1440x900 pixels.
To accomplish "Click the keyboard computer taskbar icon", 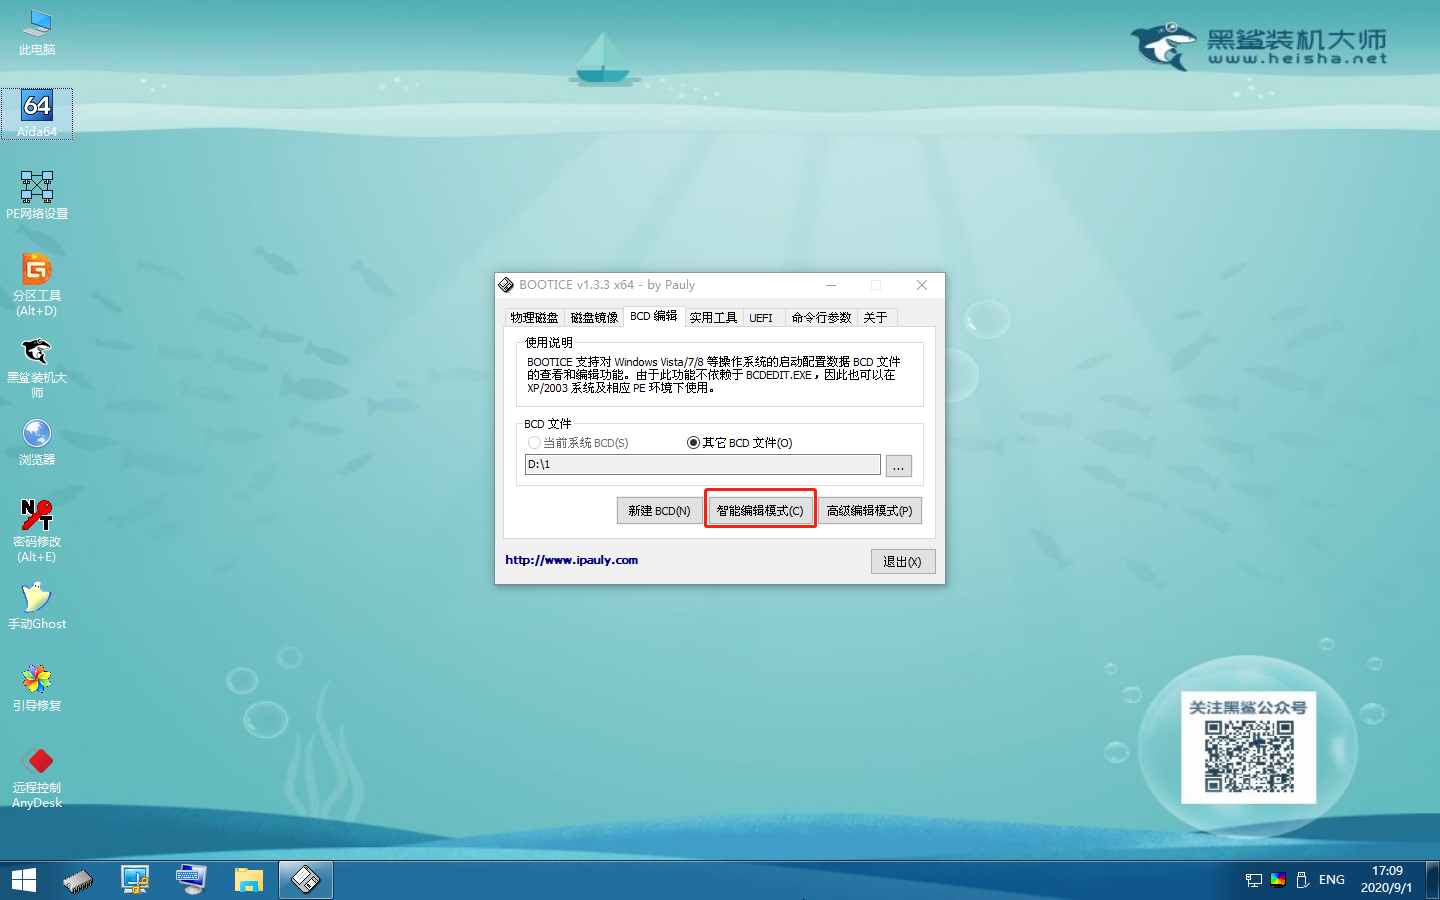I will [x=191, y=880].
